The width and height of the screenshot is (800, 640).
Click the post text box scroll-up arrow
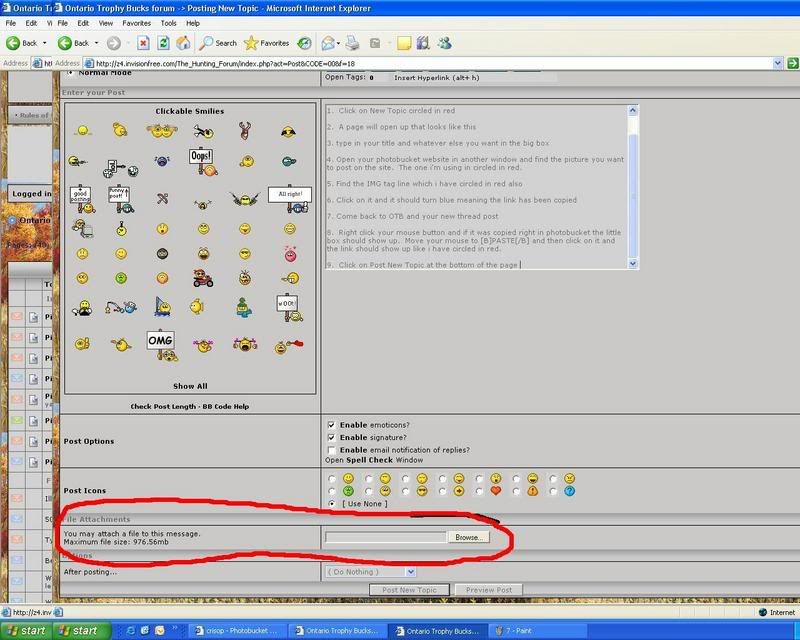click(633, 110)
